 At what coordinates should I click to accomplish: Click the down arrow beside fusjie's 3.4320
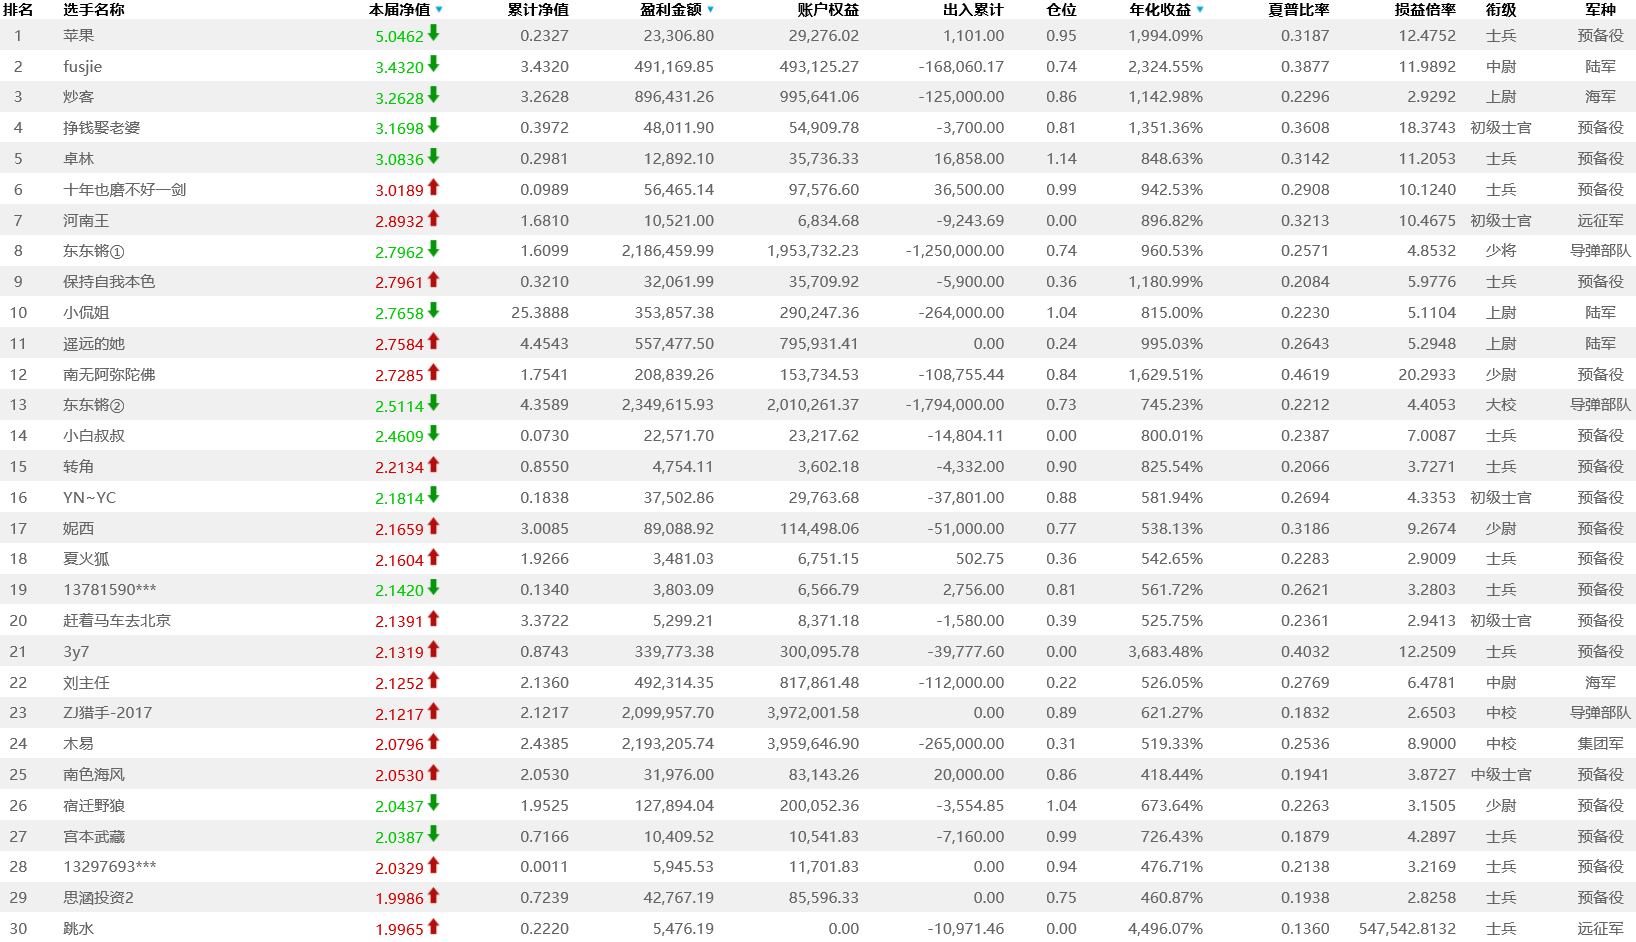pyautogui.click(x=433, y=64)
